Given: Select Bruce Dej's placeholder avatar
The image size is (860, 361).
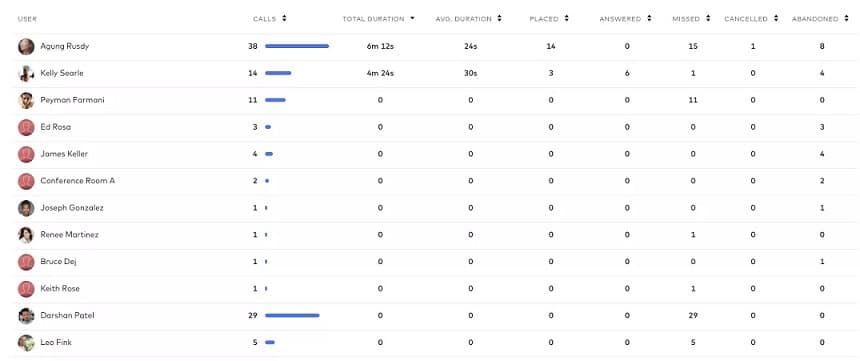Looking at the screenshot, I should coord(26,262).
